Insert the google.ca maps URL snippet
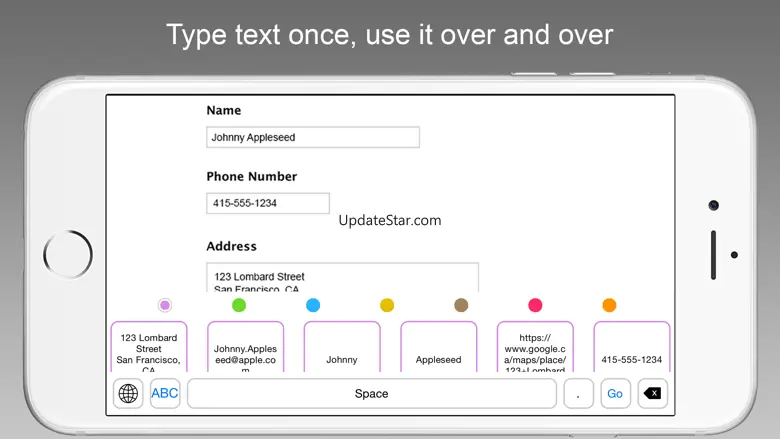This screenshot has height=439, width=780. coord(535,347)
